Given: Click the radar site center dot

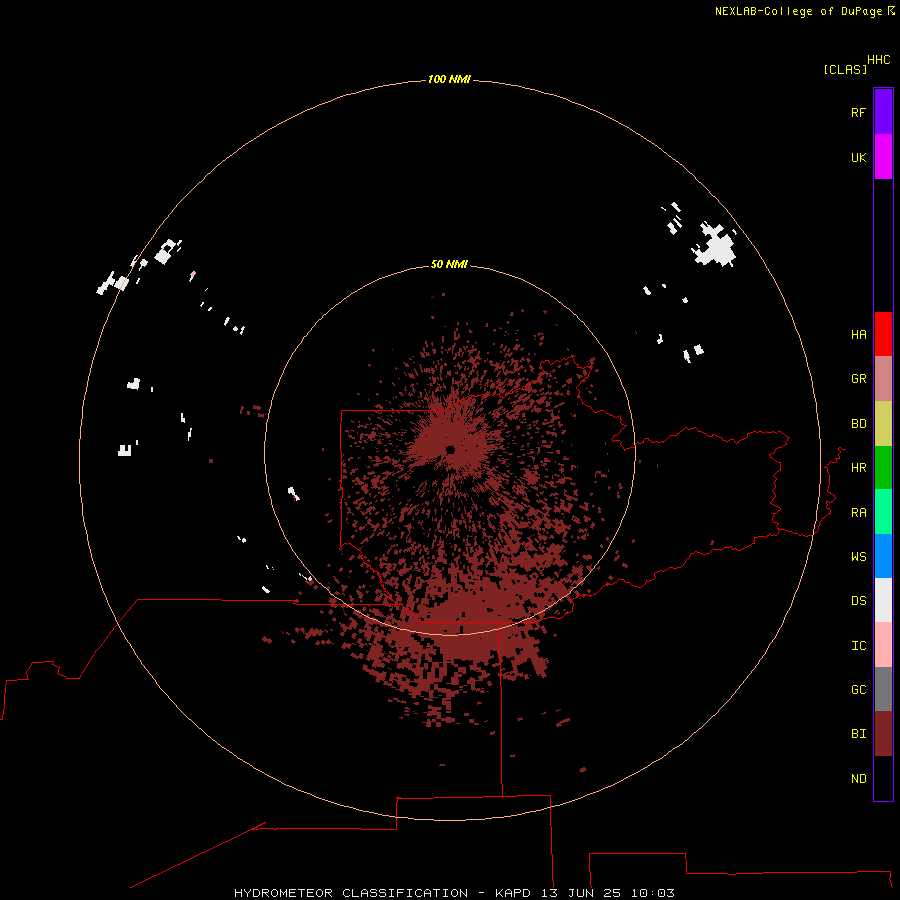Looking at the screenshot, I should click(x=450, y=450).
